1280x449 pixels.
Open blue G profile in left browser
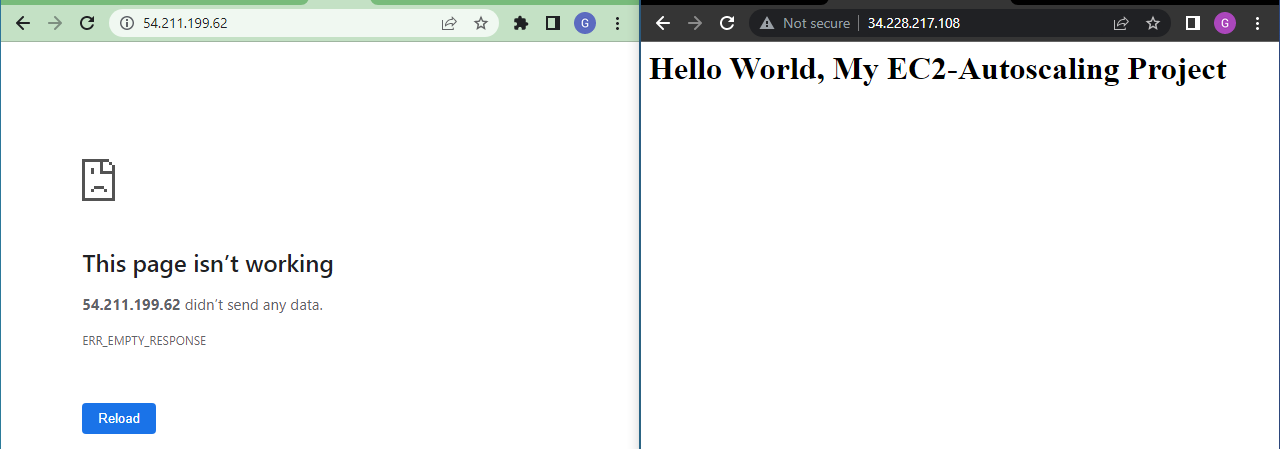click(x=585, y=23)
